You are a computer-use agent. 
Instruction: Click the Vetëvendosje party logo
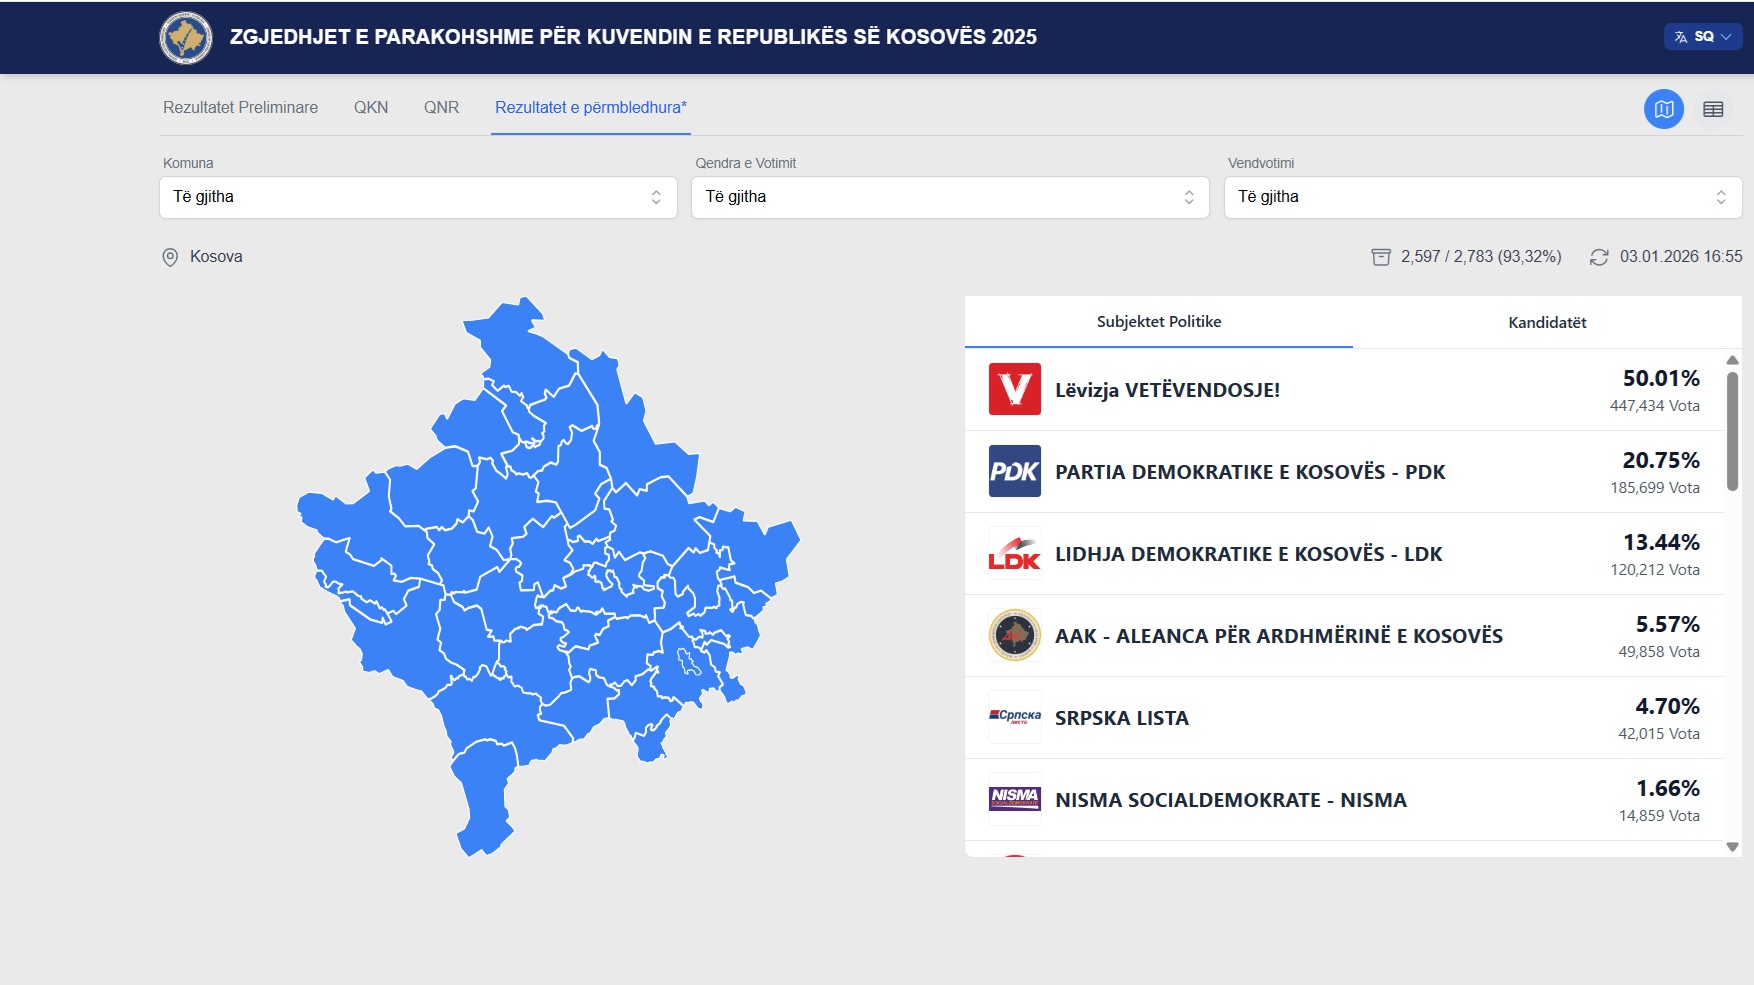tap(1014, 389)
